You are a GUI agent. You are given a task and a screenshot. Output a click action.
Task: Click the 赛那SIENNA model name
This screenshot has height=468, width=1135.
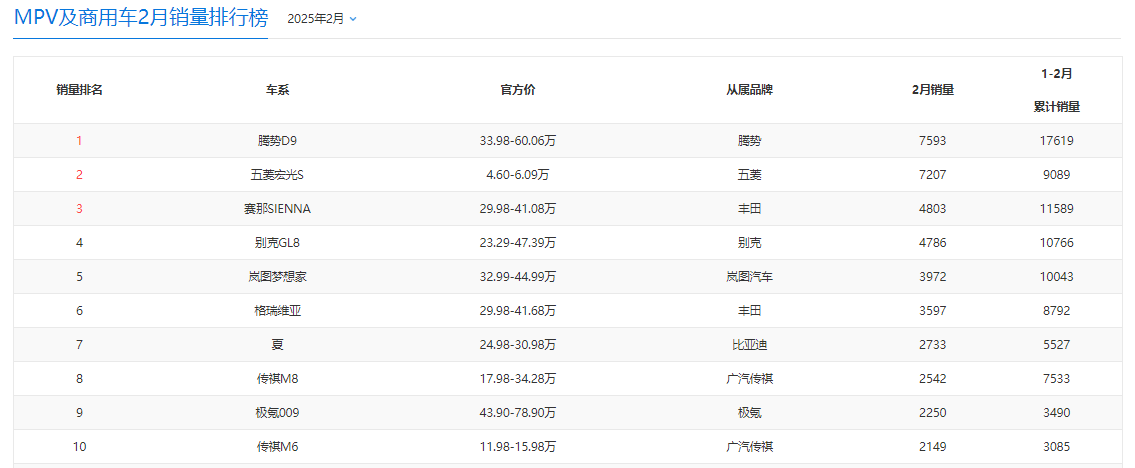pyautogui.click(x=277, y=209)
